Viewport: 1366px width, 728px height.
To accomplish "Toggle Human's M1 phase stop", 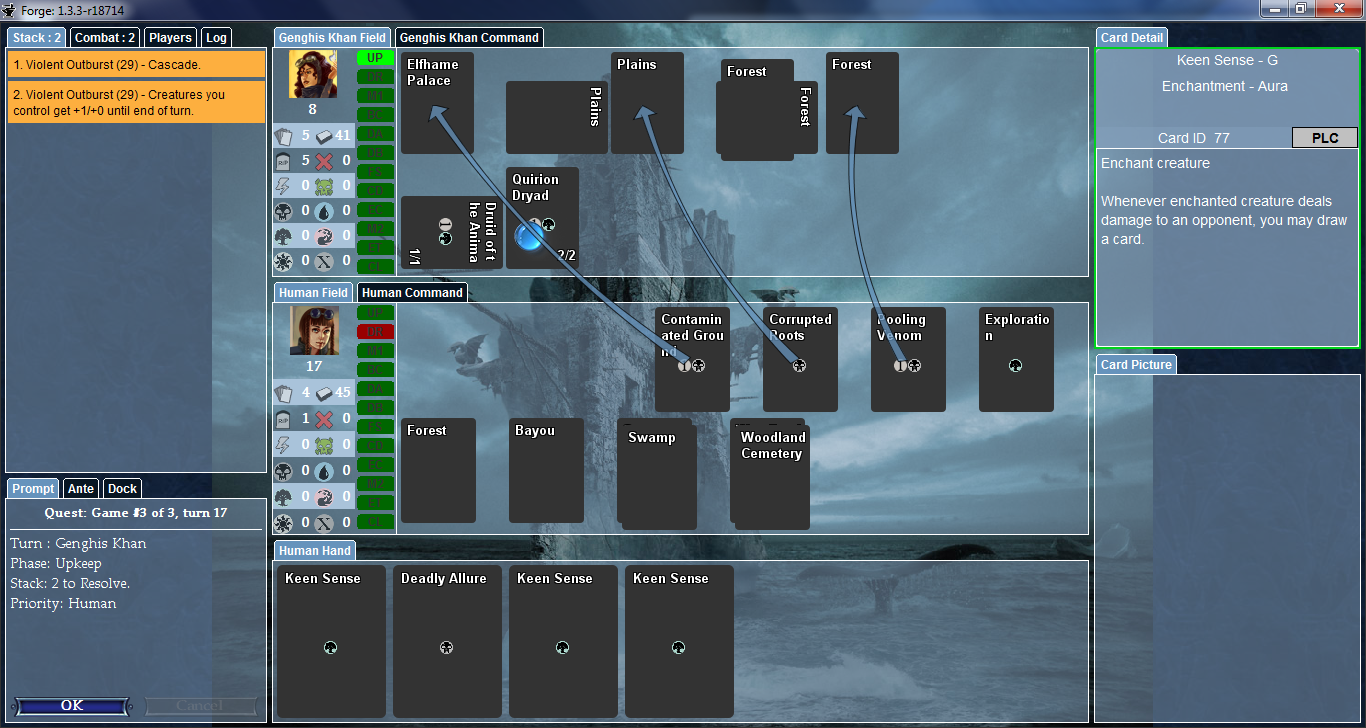I will coord(375,350).
